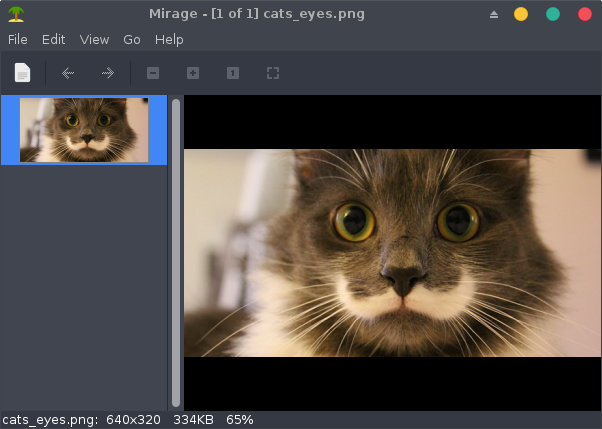602x429 pixels.
Task: Open the Go menu
Action: pos(132,40)
